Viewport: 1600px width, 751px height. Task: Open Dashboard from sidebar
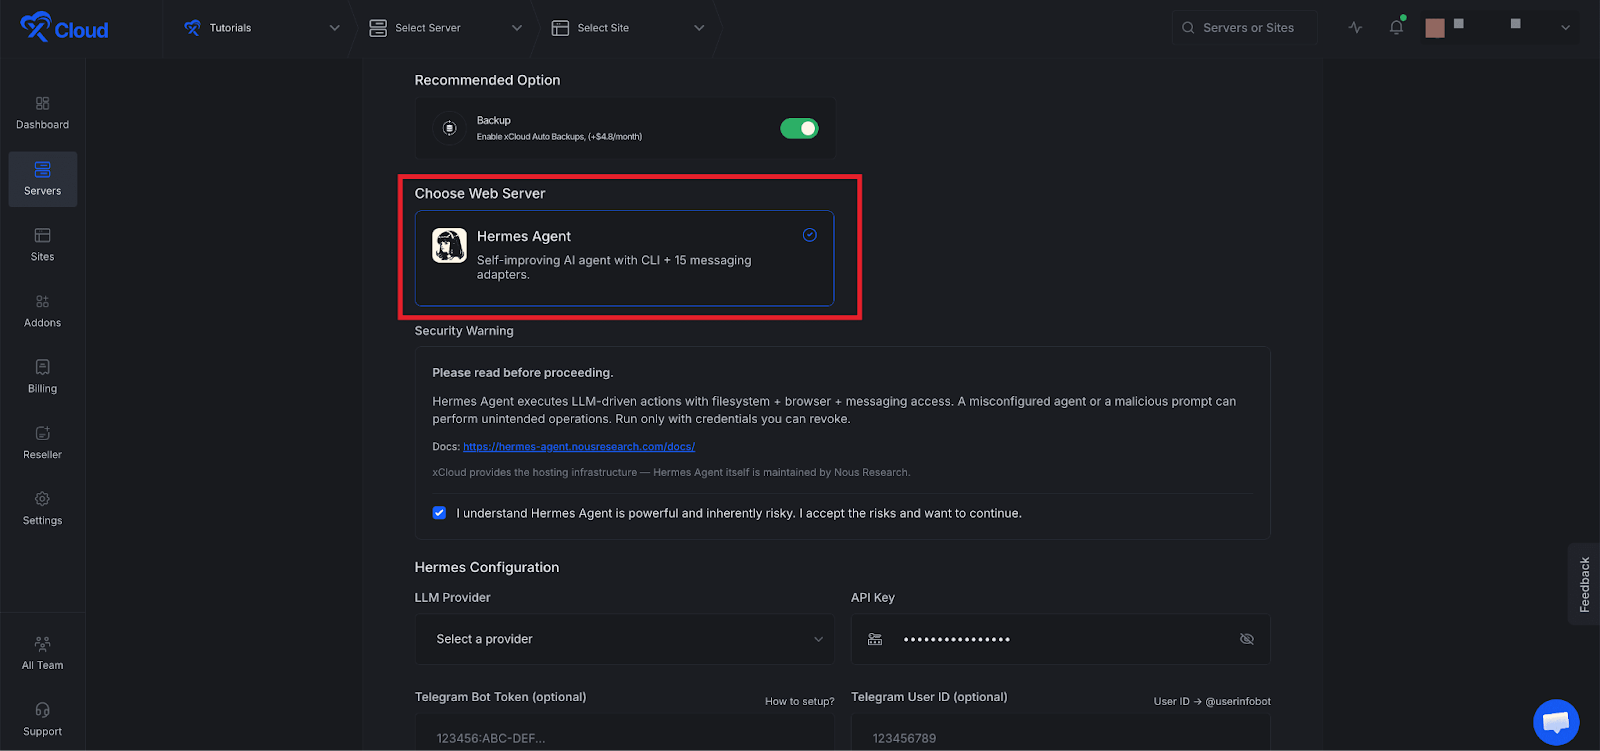pos(42,113)
